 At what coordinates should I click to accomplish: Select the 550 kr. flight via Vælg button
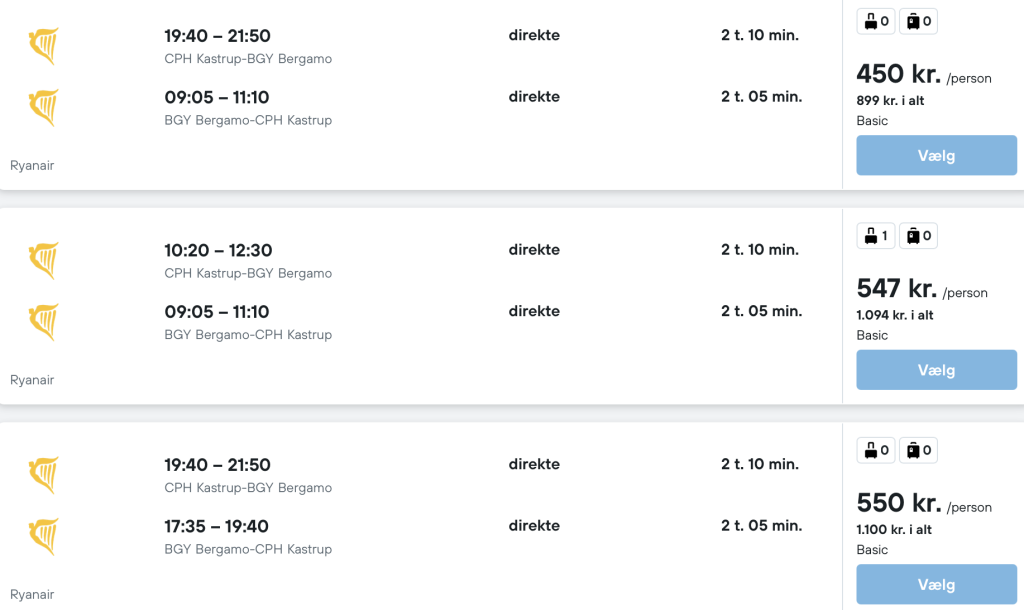click(936, 585)
